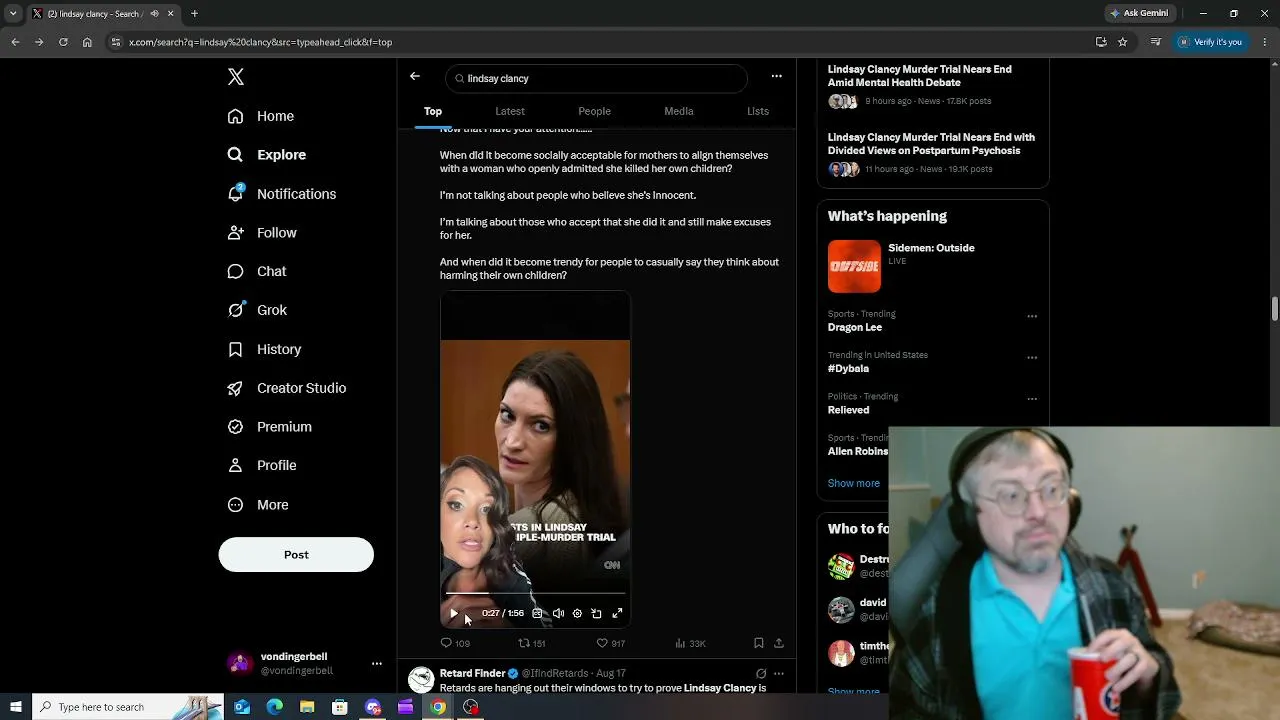Open a new browser tab

[194, 14]
